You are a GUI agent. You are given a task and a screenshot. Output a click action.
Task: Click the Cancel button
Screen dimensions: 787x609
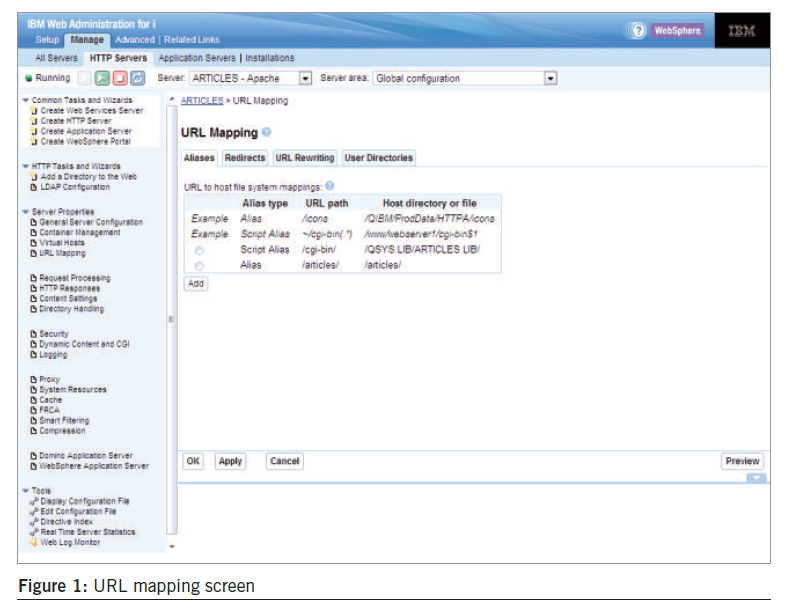pyautogui.click(x=285, y=461)
